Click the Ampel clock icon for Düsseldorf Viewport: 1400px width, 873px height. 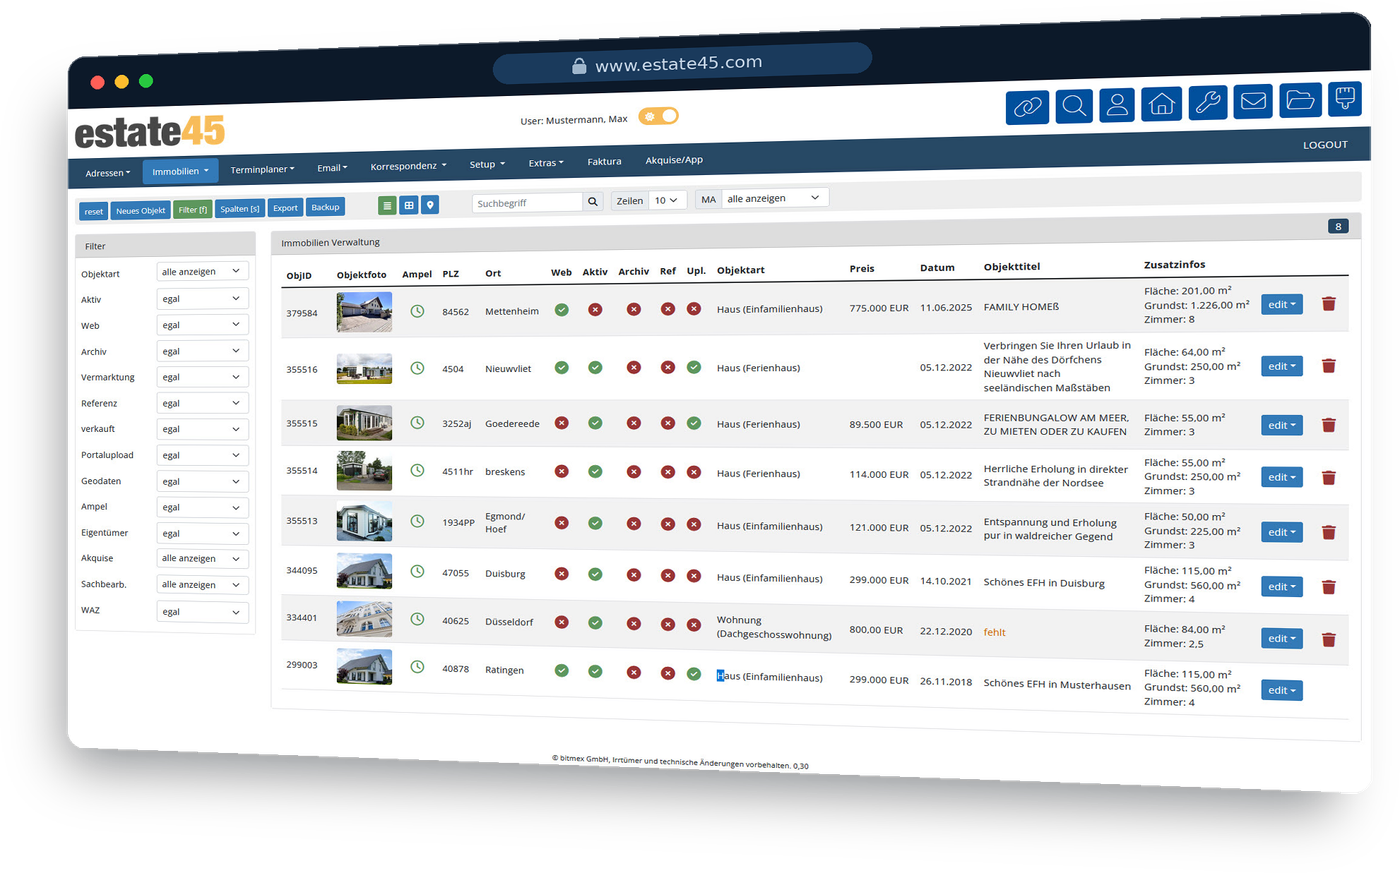click(x=417, y=619)
